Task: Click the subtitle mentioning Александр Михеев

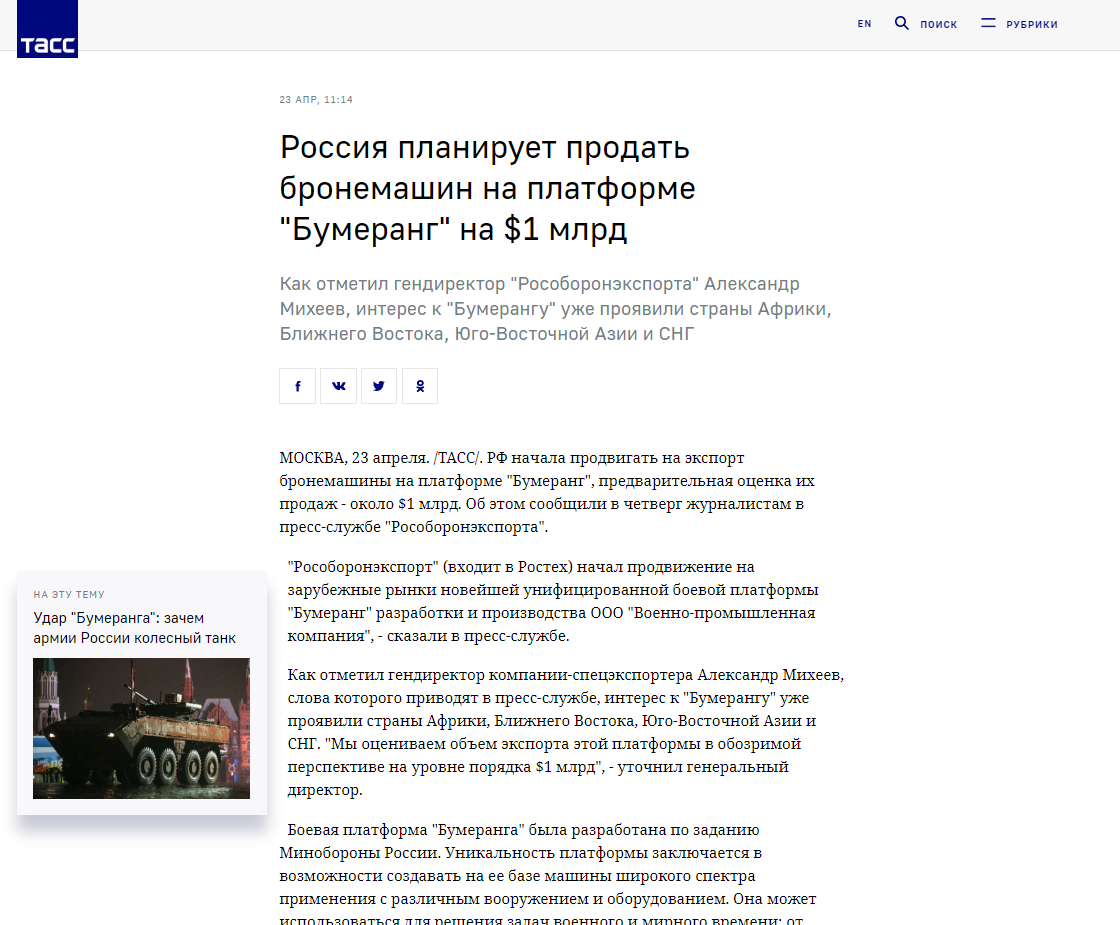Action: click(555, 309)
